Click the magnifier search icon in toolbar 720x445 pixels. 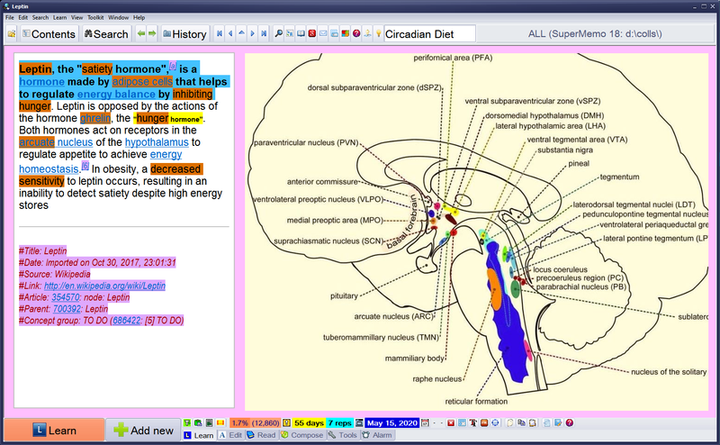[x=279, y=34]
